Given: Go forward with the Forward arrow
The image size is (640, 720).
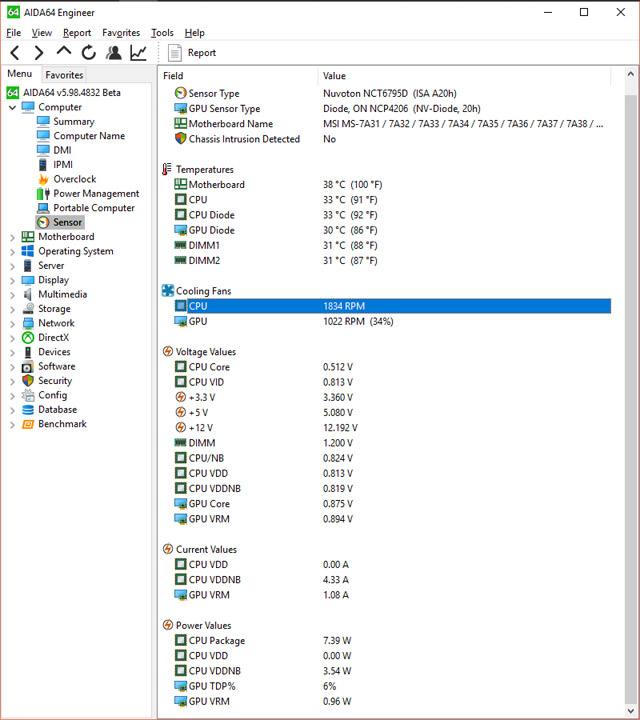Looking at the screenshot, I should pyautogui.click(x=39, y=53).
